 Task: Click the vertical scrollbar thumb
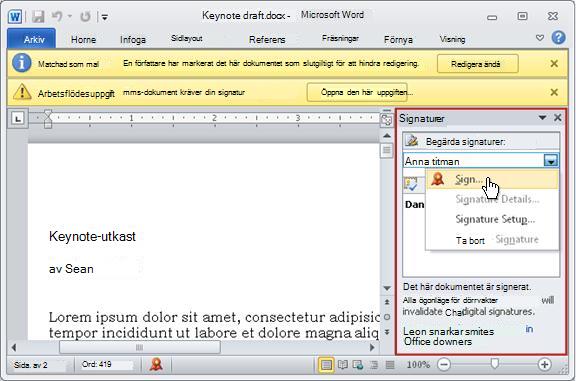387,150
